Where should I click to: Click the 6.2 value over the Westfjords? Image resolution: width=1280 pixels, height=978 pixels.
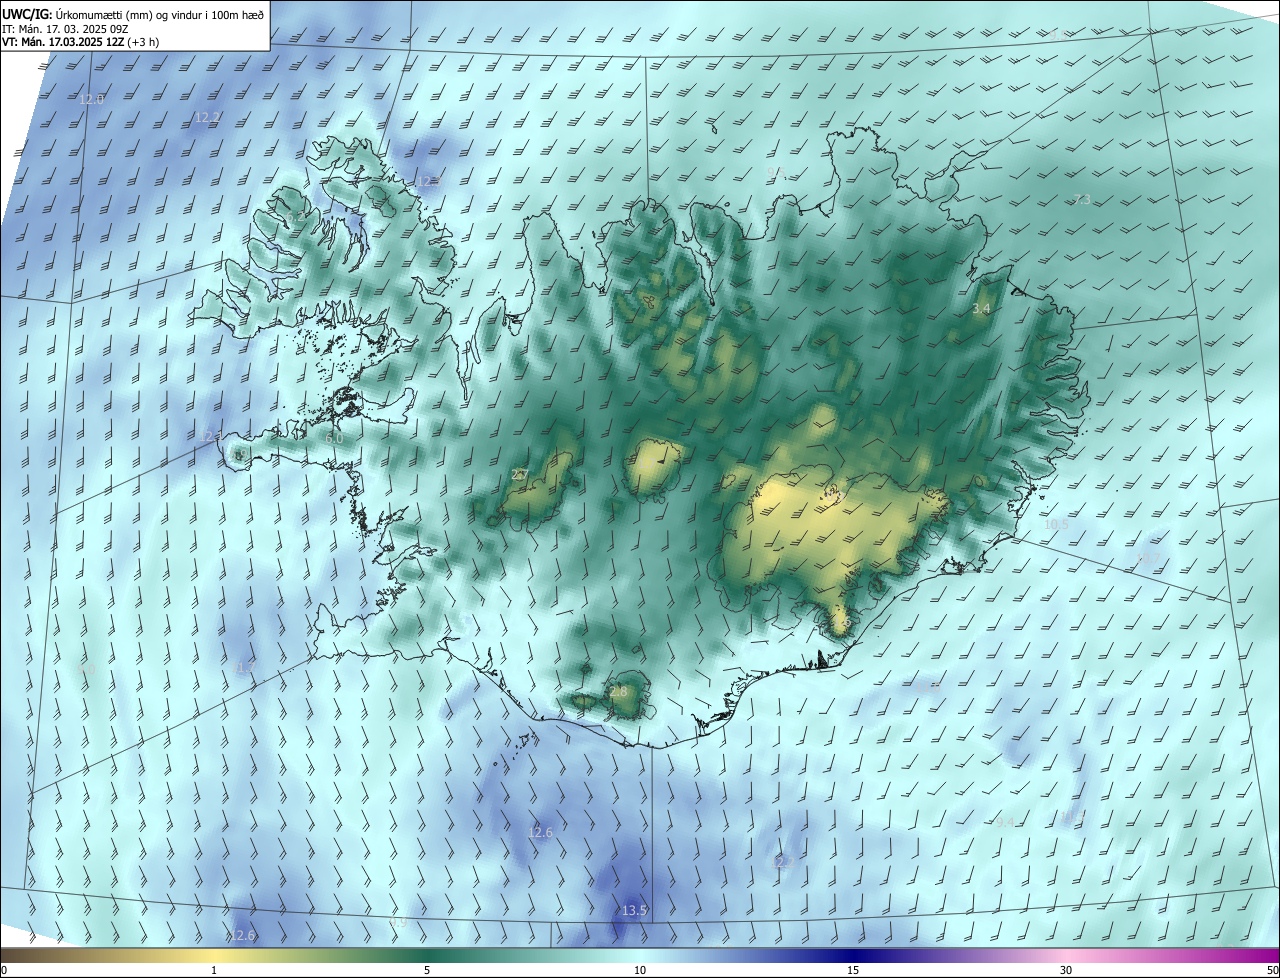295,217
